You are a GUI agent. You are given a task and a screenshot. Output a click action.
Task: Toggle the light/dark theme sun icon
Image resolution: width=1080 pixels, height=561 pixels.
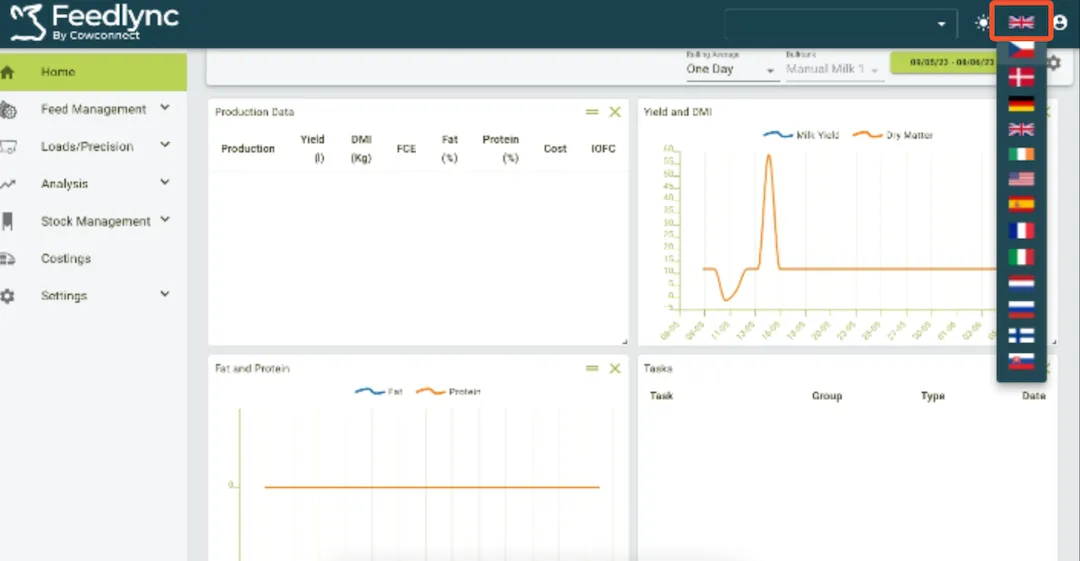981,23
